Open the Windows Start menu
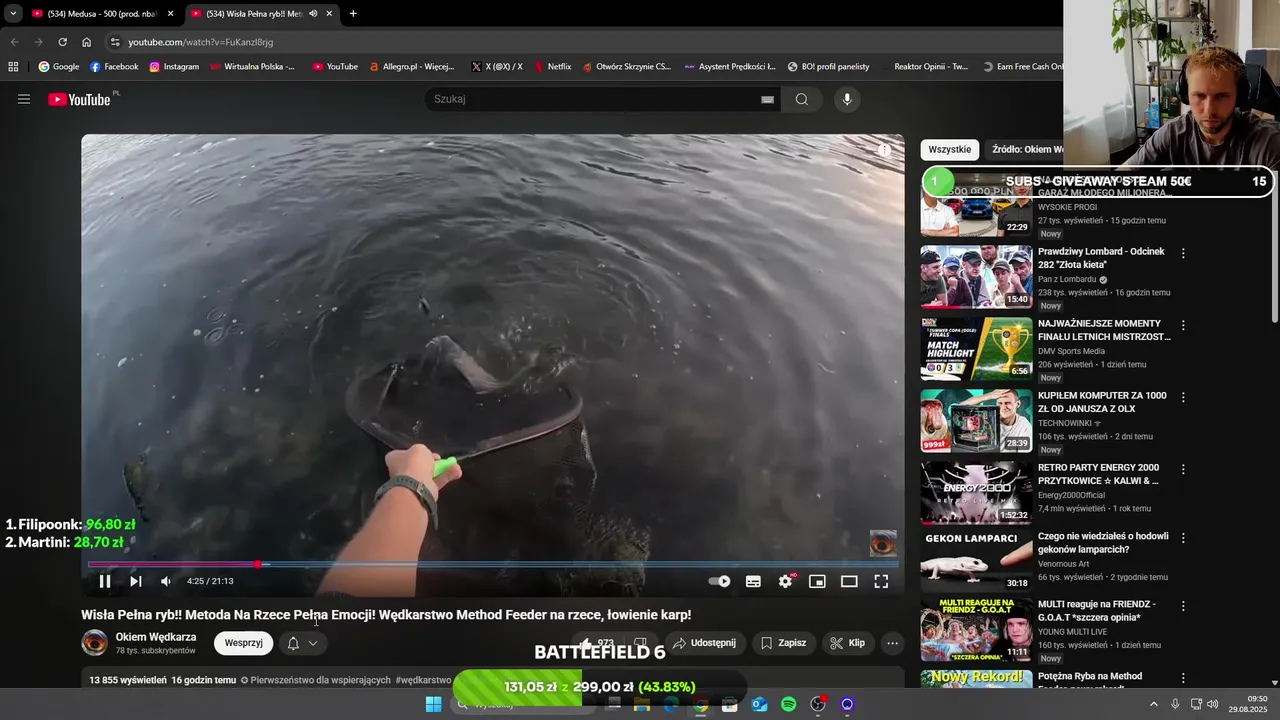 coord(433,704)
